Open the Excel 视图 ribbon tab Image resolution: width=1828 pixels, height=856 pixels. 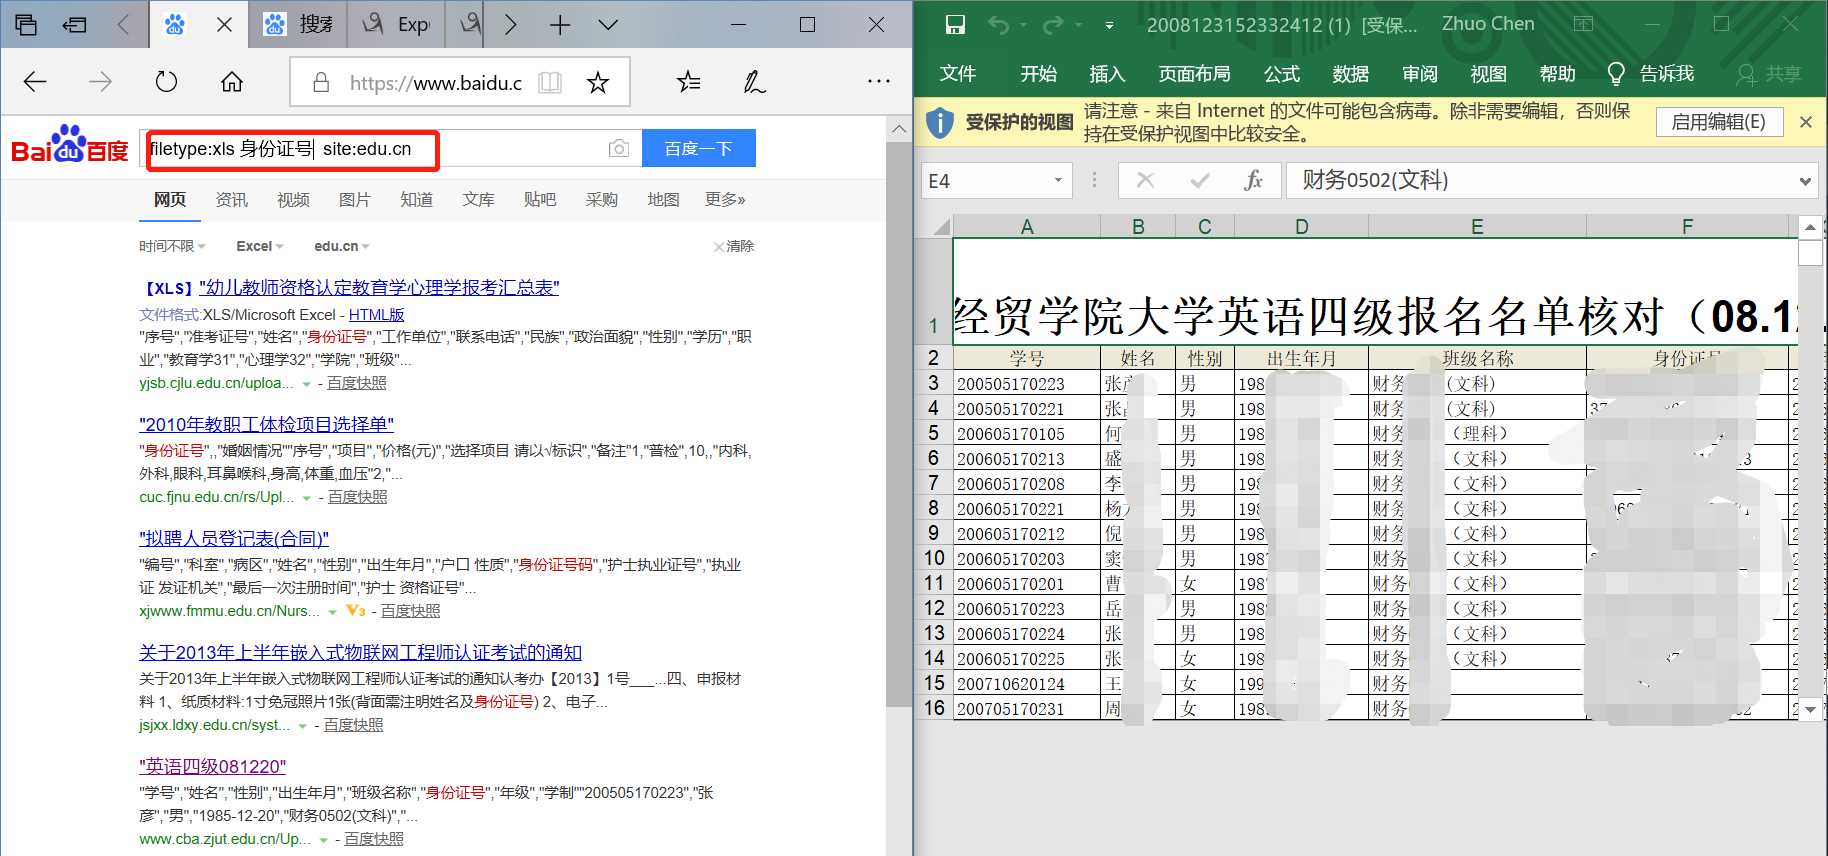1489,74
